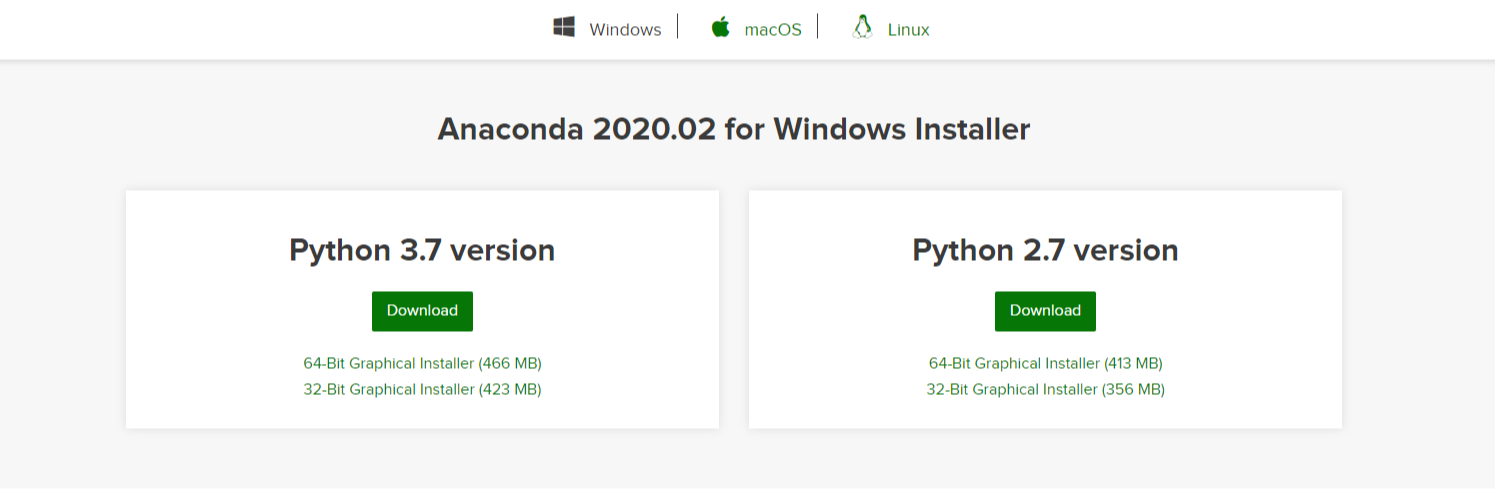The height and width of the screenshot is (501, 1495).
Task: Switch to the Windows tab
Action: 625,29
